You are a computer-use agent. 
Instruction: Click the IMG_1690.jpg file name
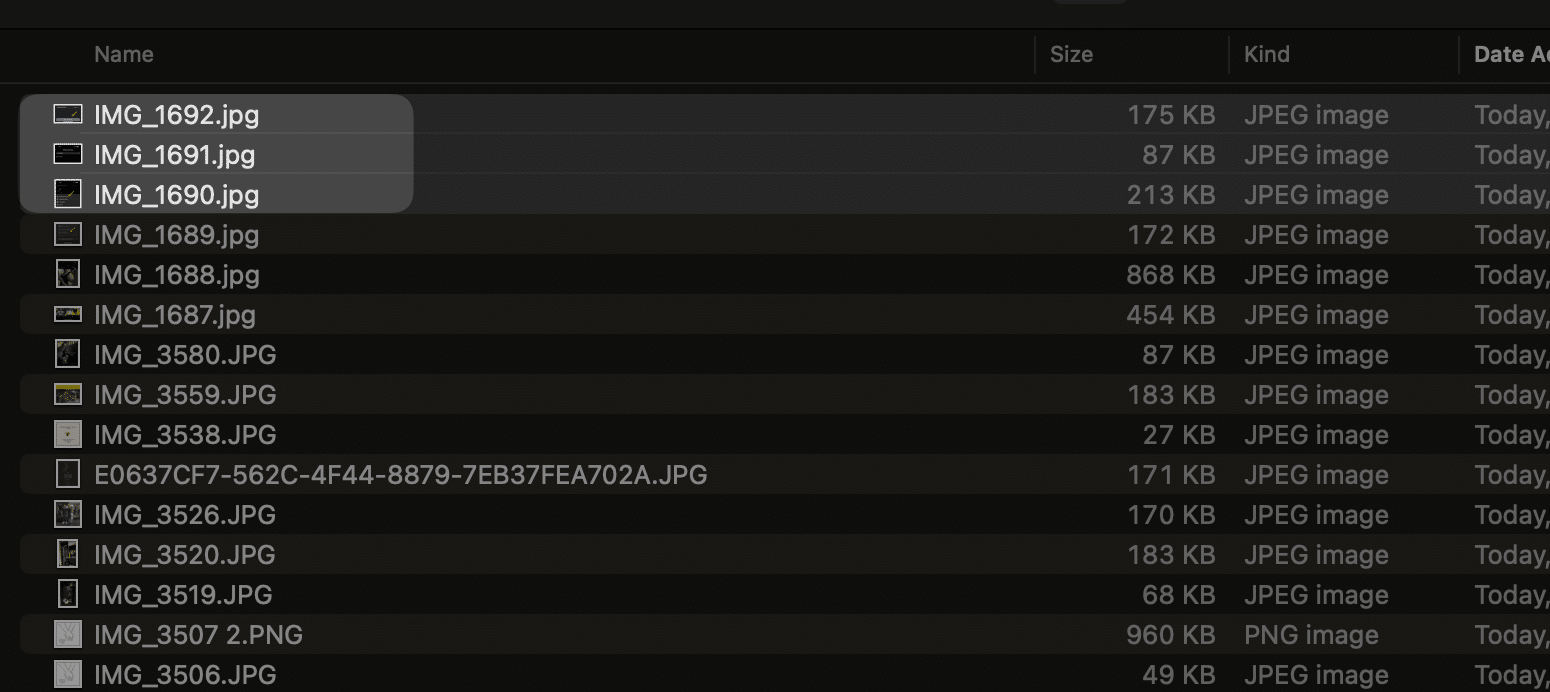point(176,195)
